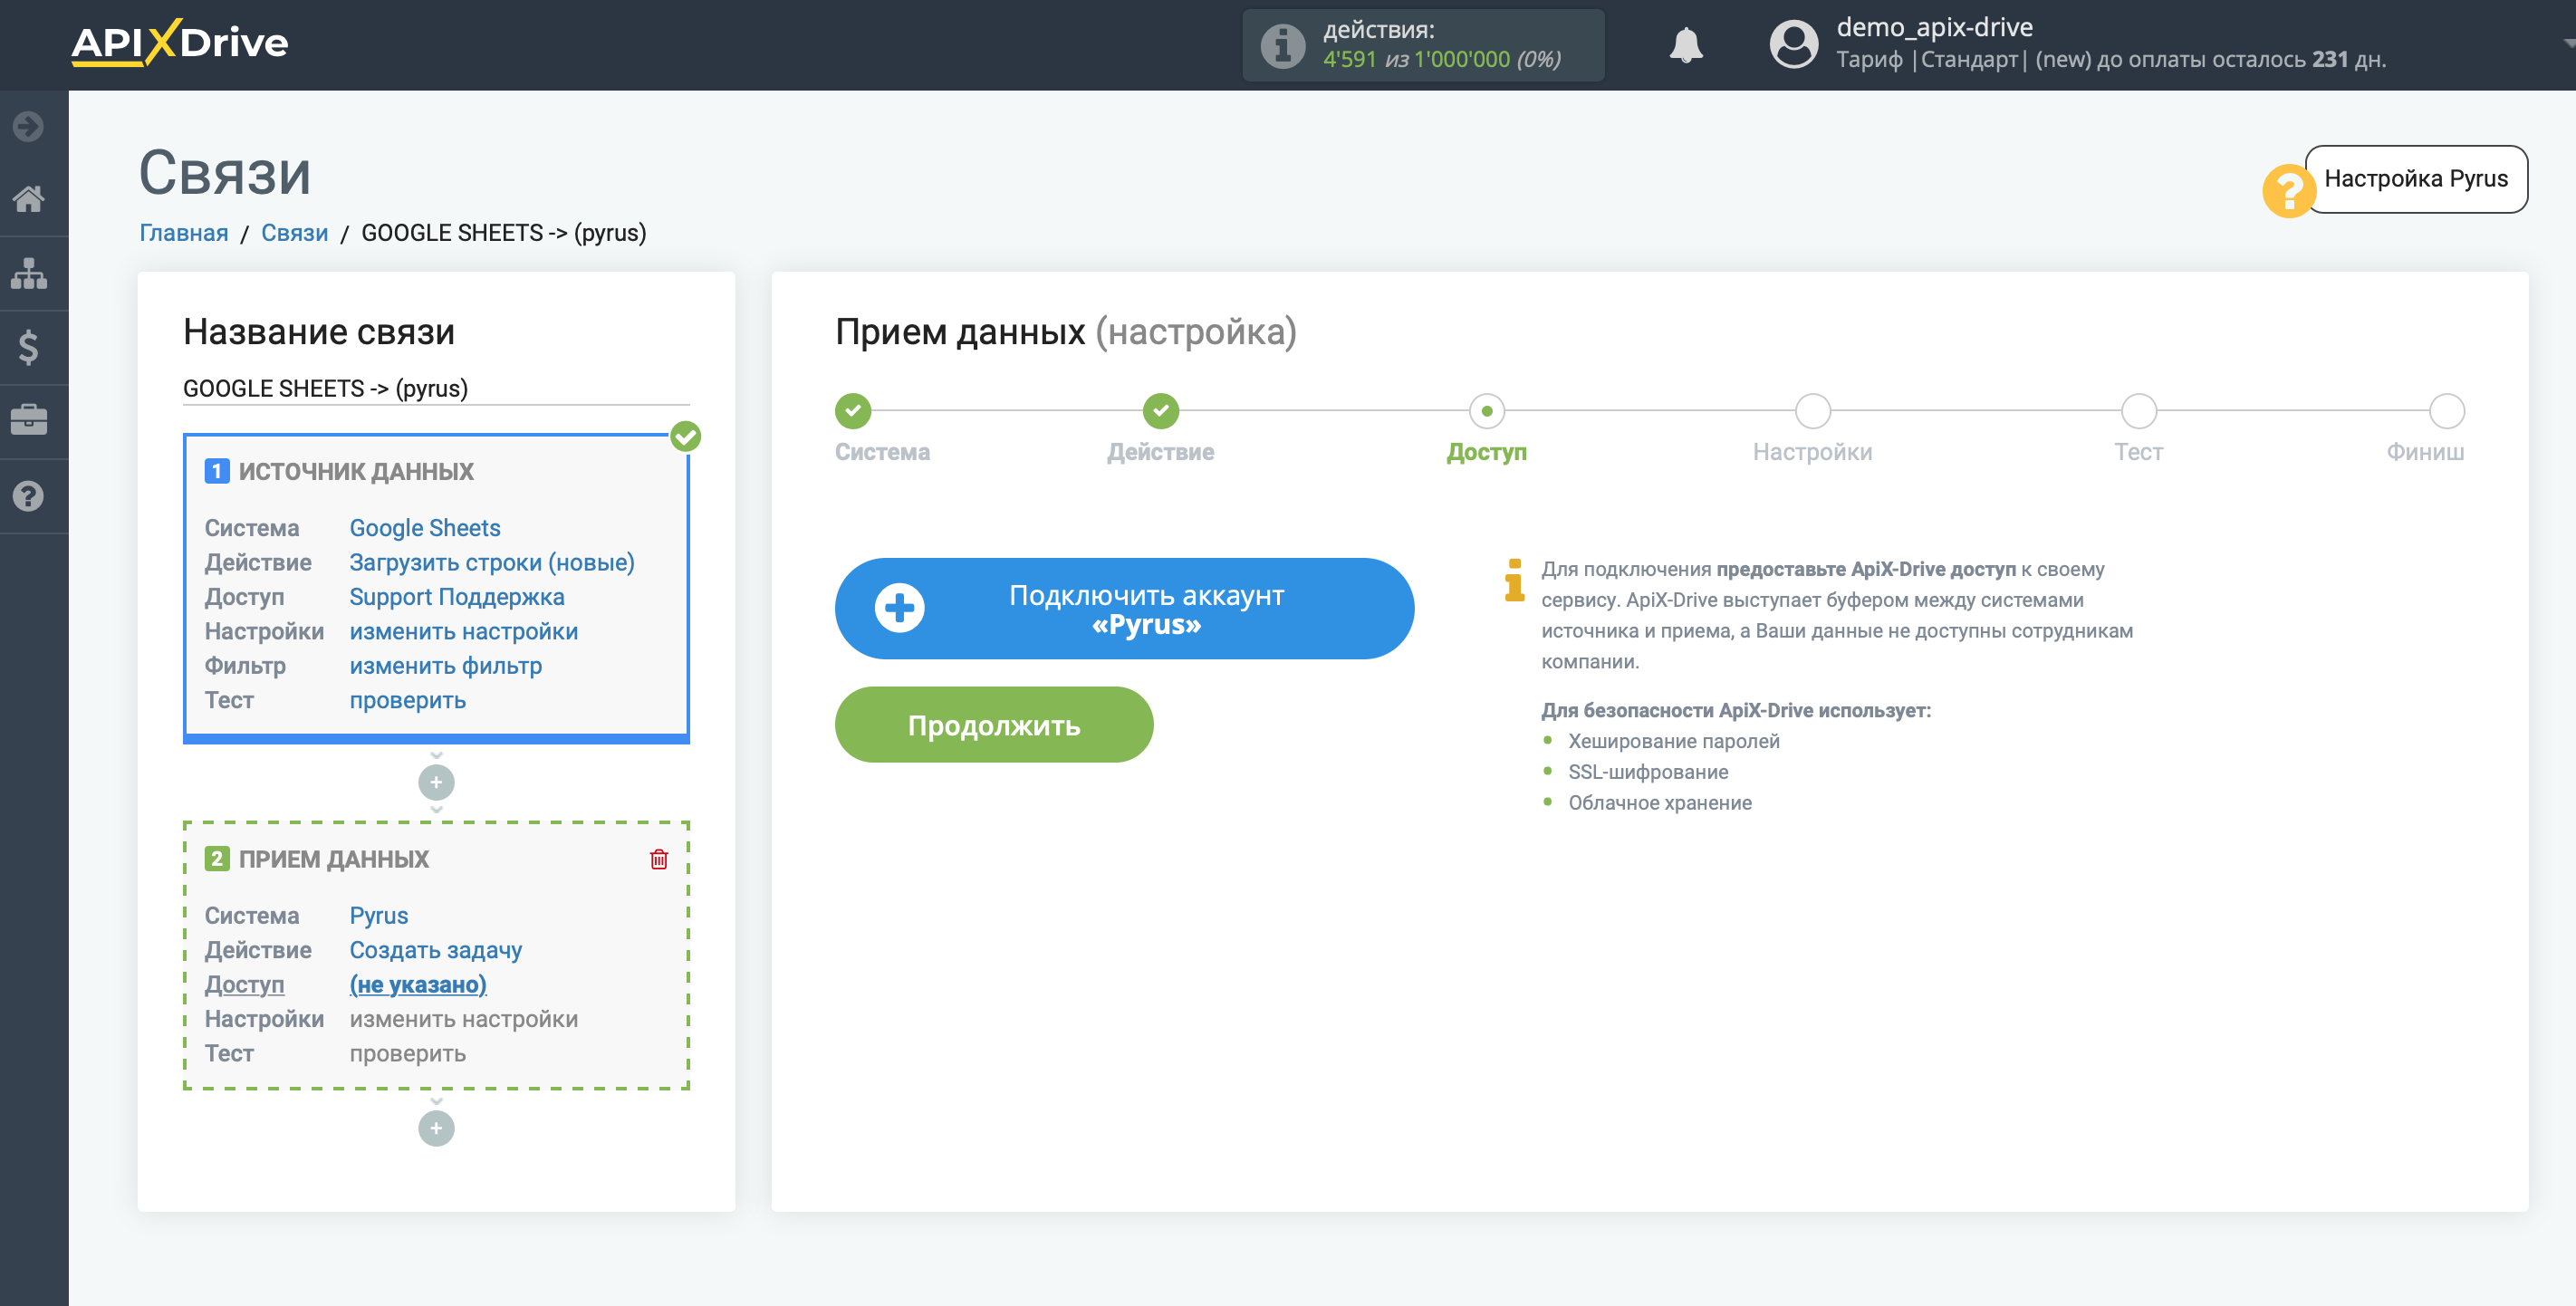Click the actions counter 4'591 из 1'000'000
The width and height of the screenshot is (2576, 1306).
point(1440,60)
